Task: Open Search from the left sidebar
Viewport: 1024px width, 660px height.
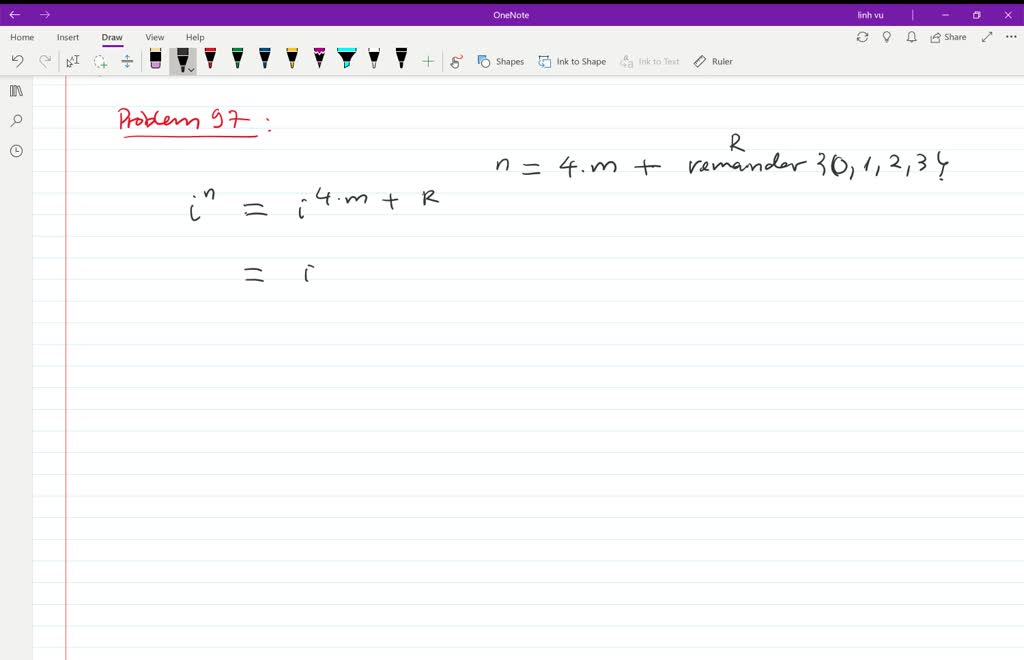Action: tap(14, 120)
